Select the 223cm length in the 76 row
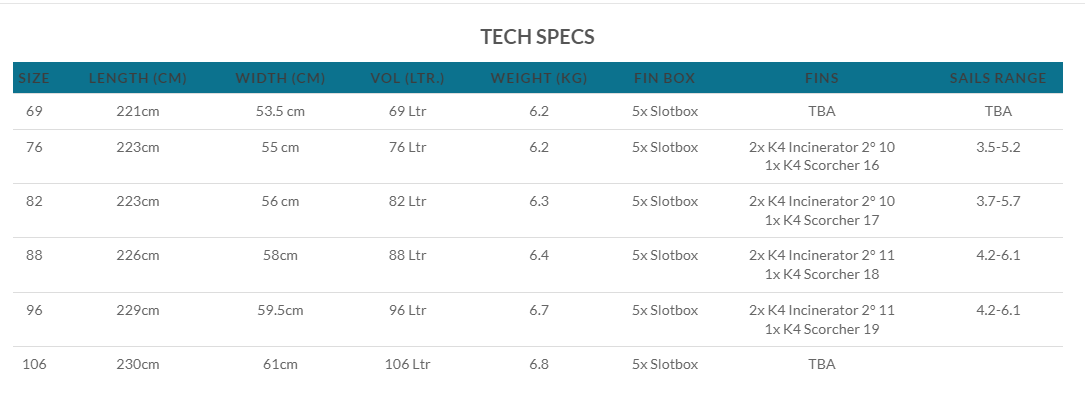The height and width of the screenshot is (415, 1085). pyautogui.click(x=138, y=147)
